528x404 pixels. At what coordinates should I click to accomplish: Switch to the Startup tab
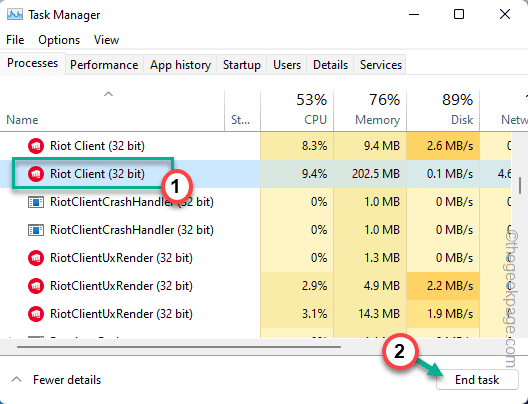(x=242, y=65)
